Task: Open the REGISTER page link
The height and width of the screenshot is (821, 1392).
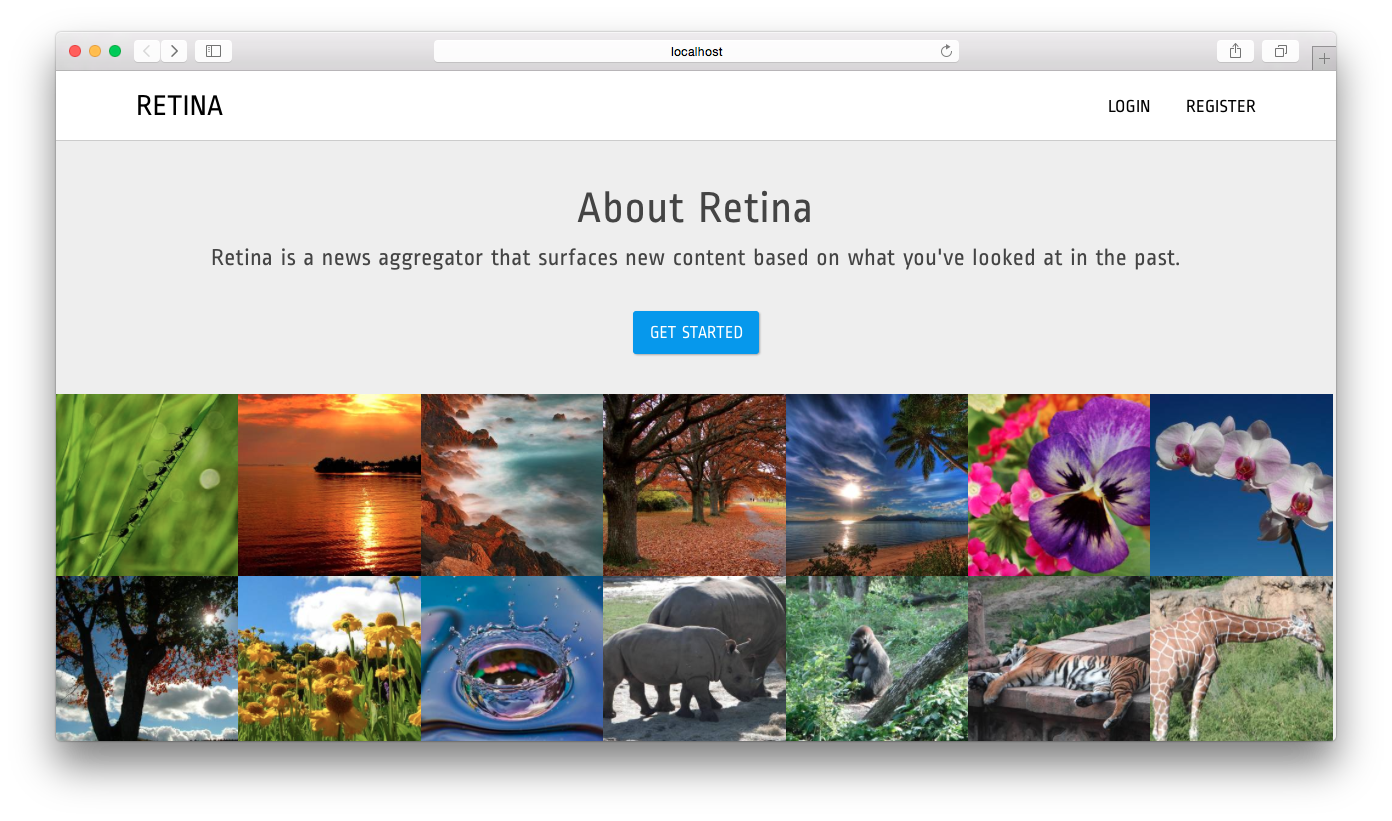Action: coord(1220,106)
